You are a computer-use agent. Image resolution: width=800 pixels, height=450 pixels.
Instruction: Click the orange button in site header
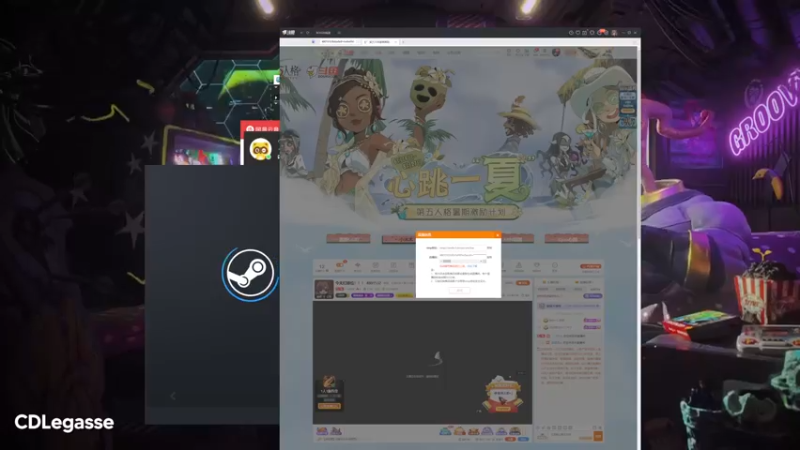[570, 52]
